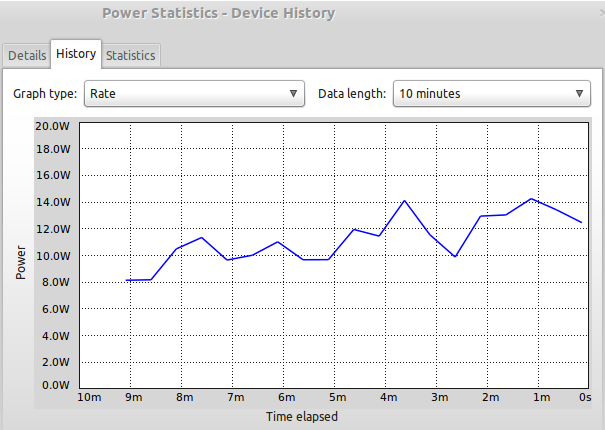Open the Statistics tab

[131, 55]
